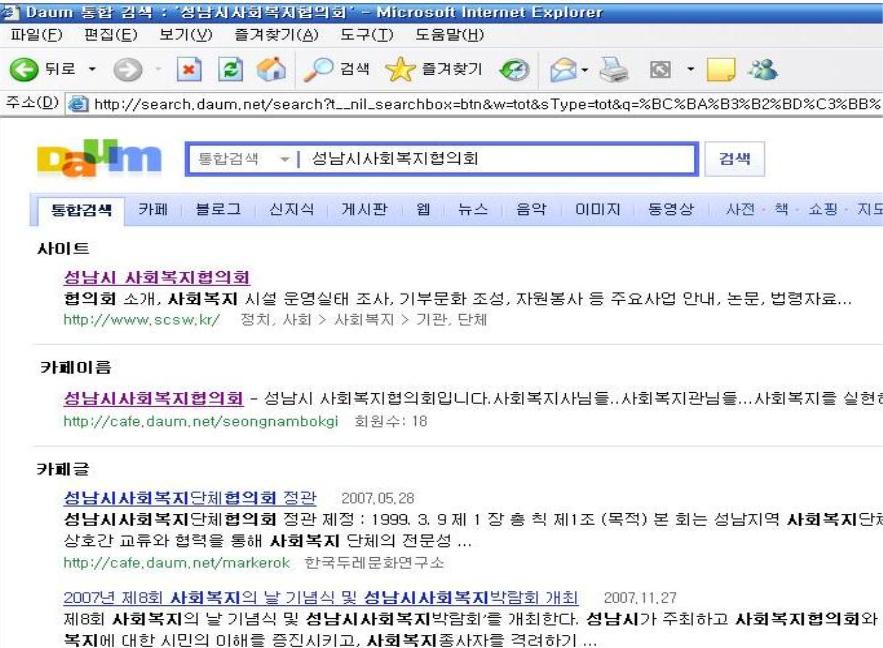Open the 정치, 사회 category link
This screenshot has height=648, width=883.
(275, 320)
